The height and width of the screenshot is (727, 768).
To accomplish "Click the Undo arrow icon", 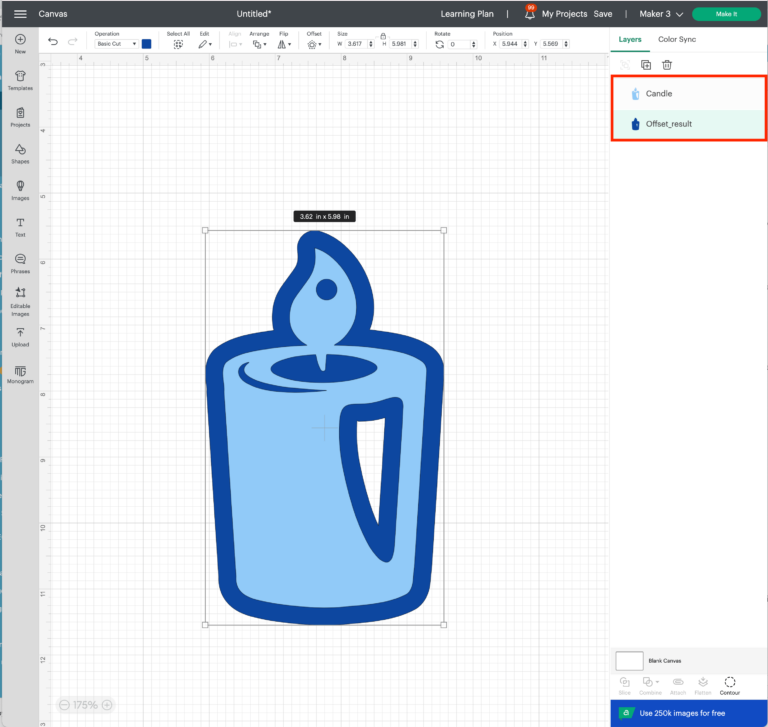I will [x=53, y=42].
